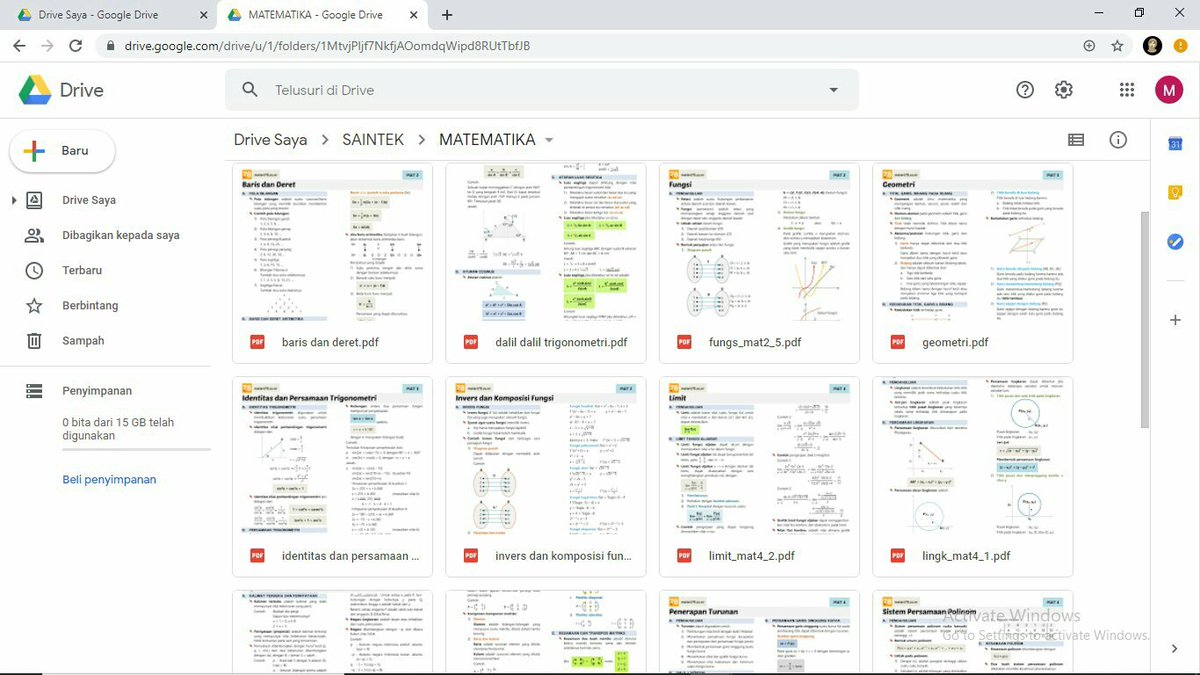Image resolution: width=1200 pixels, height=675 pixels.
Task: Select lingk_mat4_1.pdf file name
Action: [967, 557]
